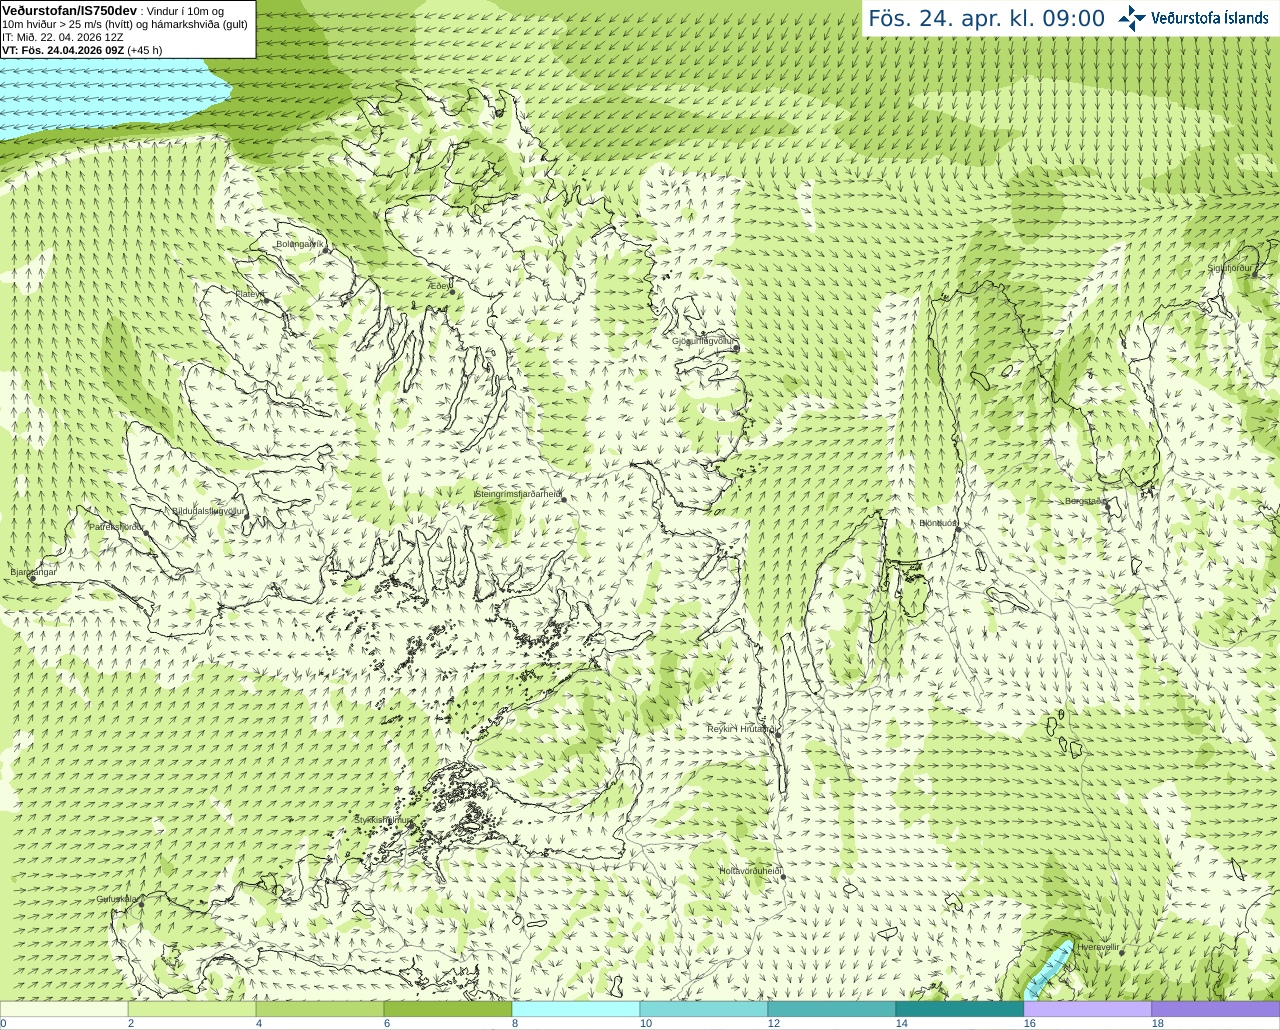Click the Fös. 24. apr. kl. 09:00 timestamp
This screenshot has height=1030, width=1280.
986,18
